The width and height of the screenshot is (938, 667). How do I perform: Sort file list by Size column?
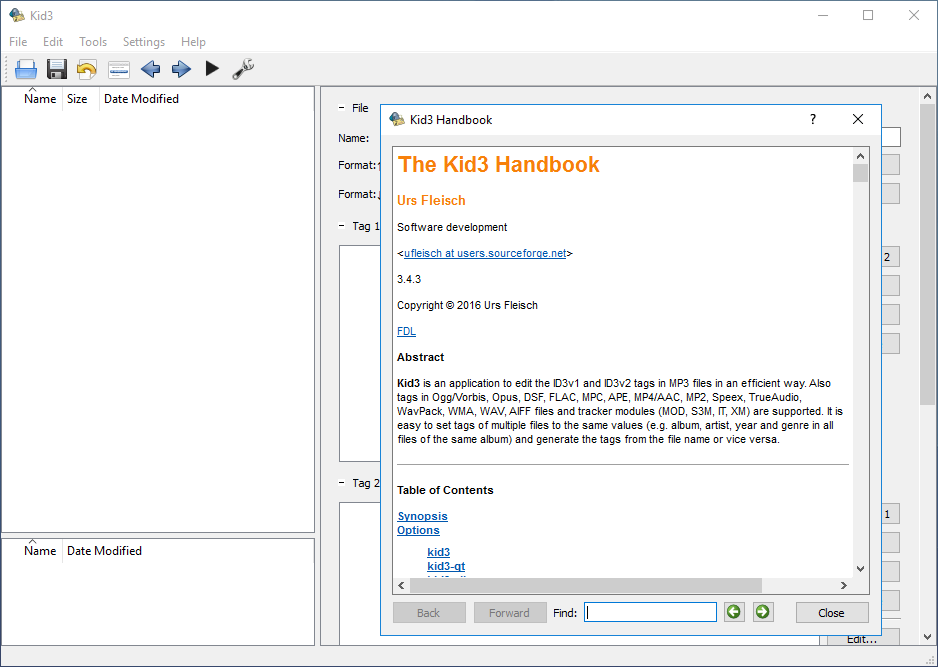[x=77, y=99]
